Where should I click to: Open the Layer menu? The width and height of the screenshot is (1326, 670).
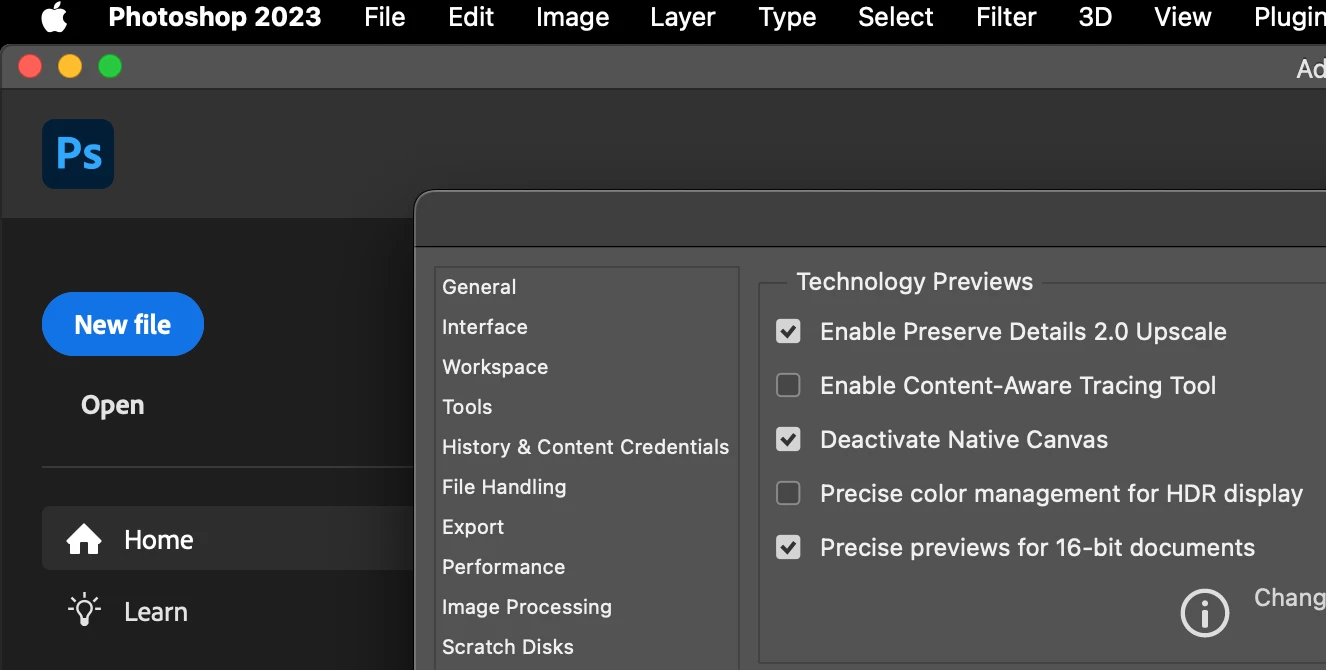[x=683, y=17]
